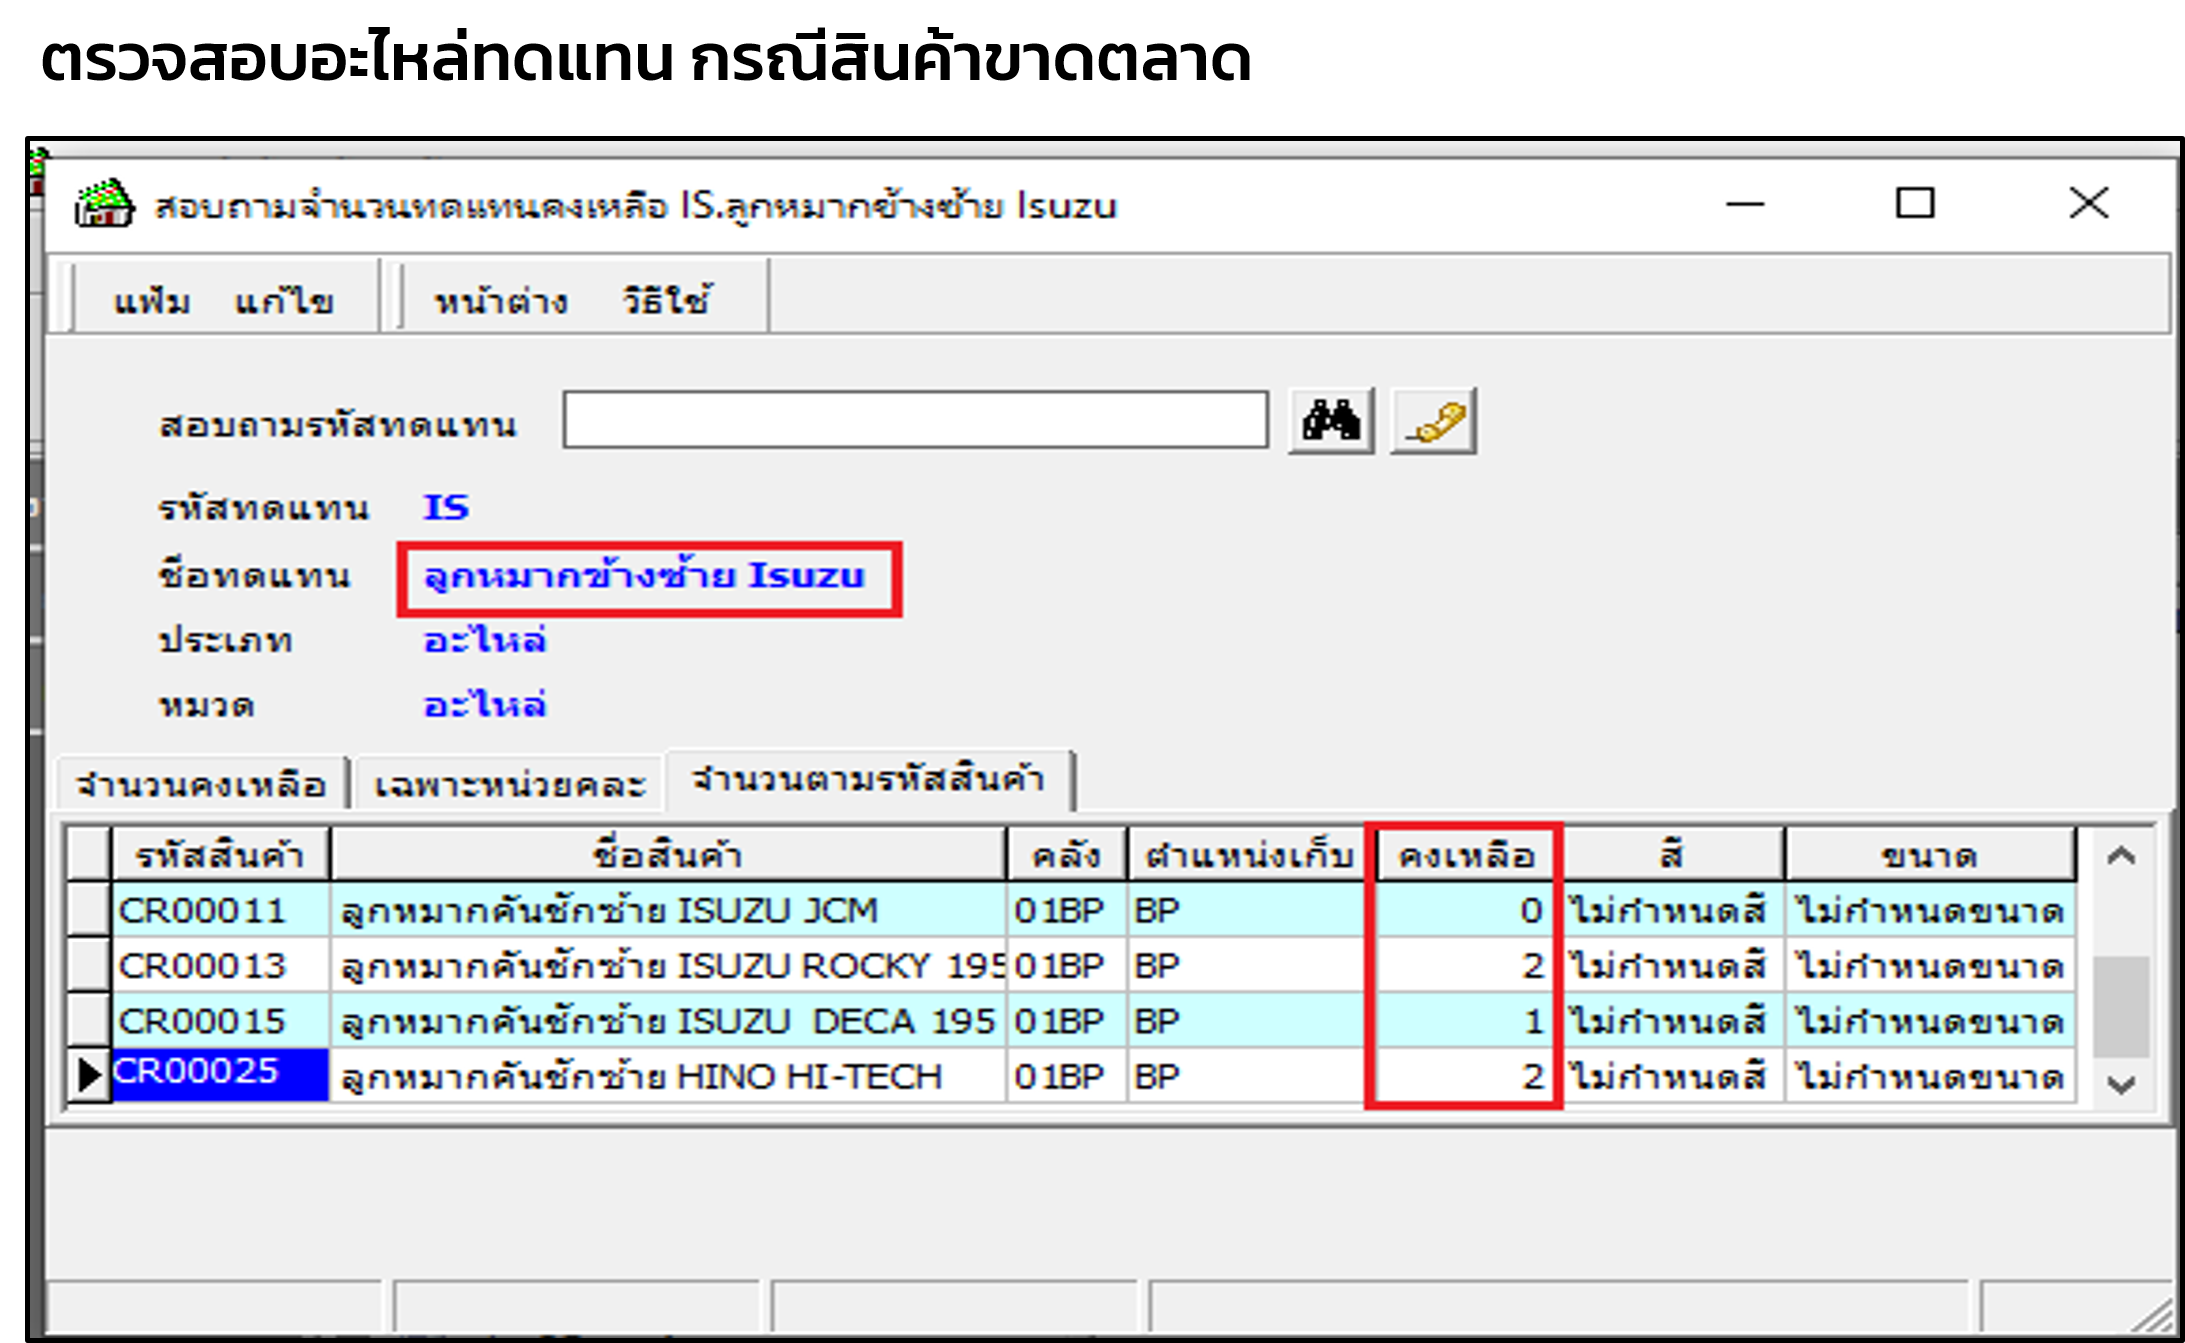Click the คงเหลือ column header

(x=1465, y=855)
